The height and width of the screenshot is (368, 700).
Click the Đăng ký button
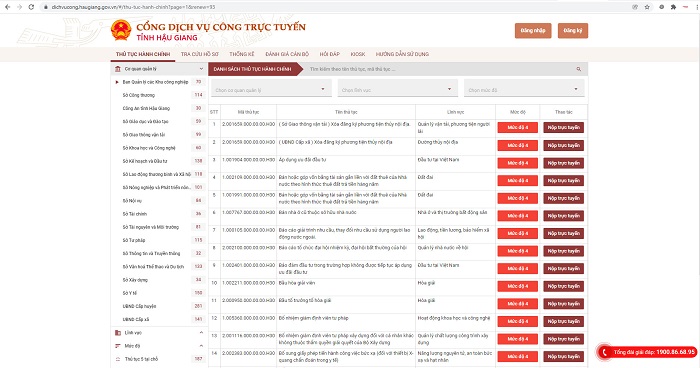[x=572, y=30]
